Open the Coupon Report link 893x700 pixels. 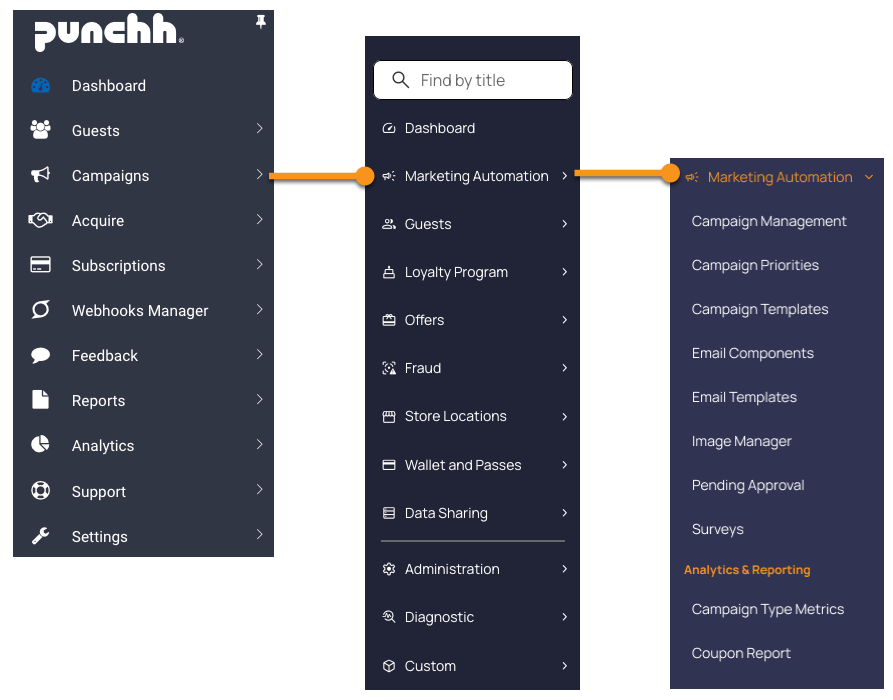[x=741, y=653]
